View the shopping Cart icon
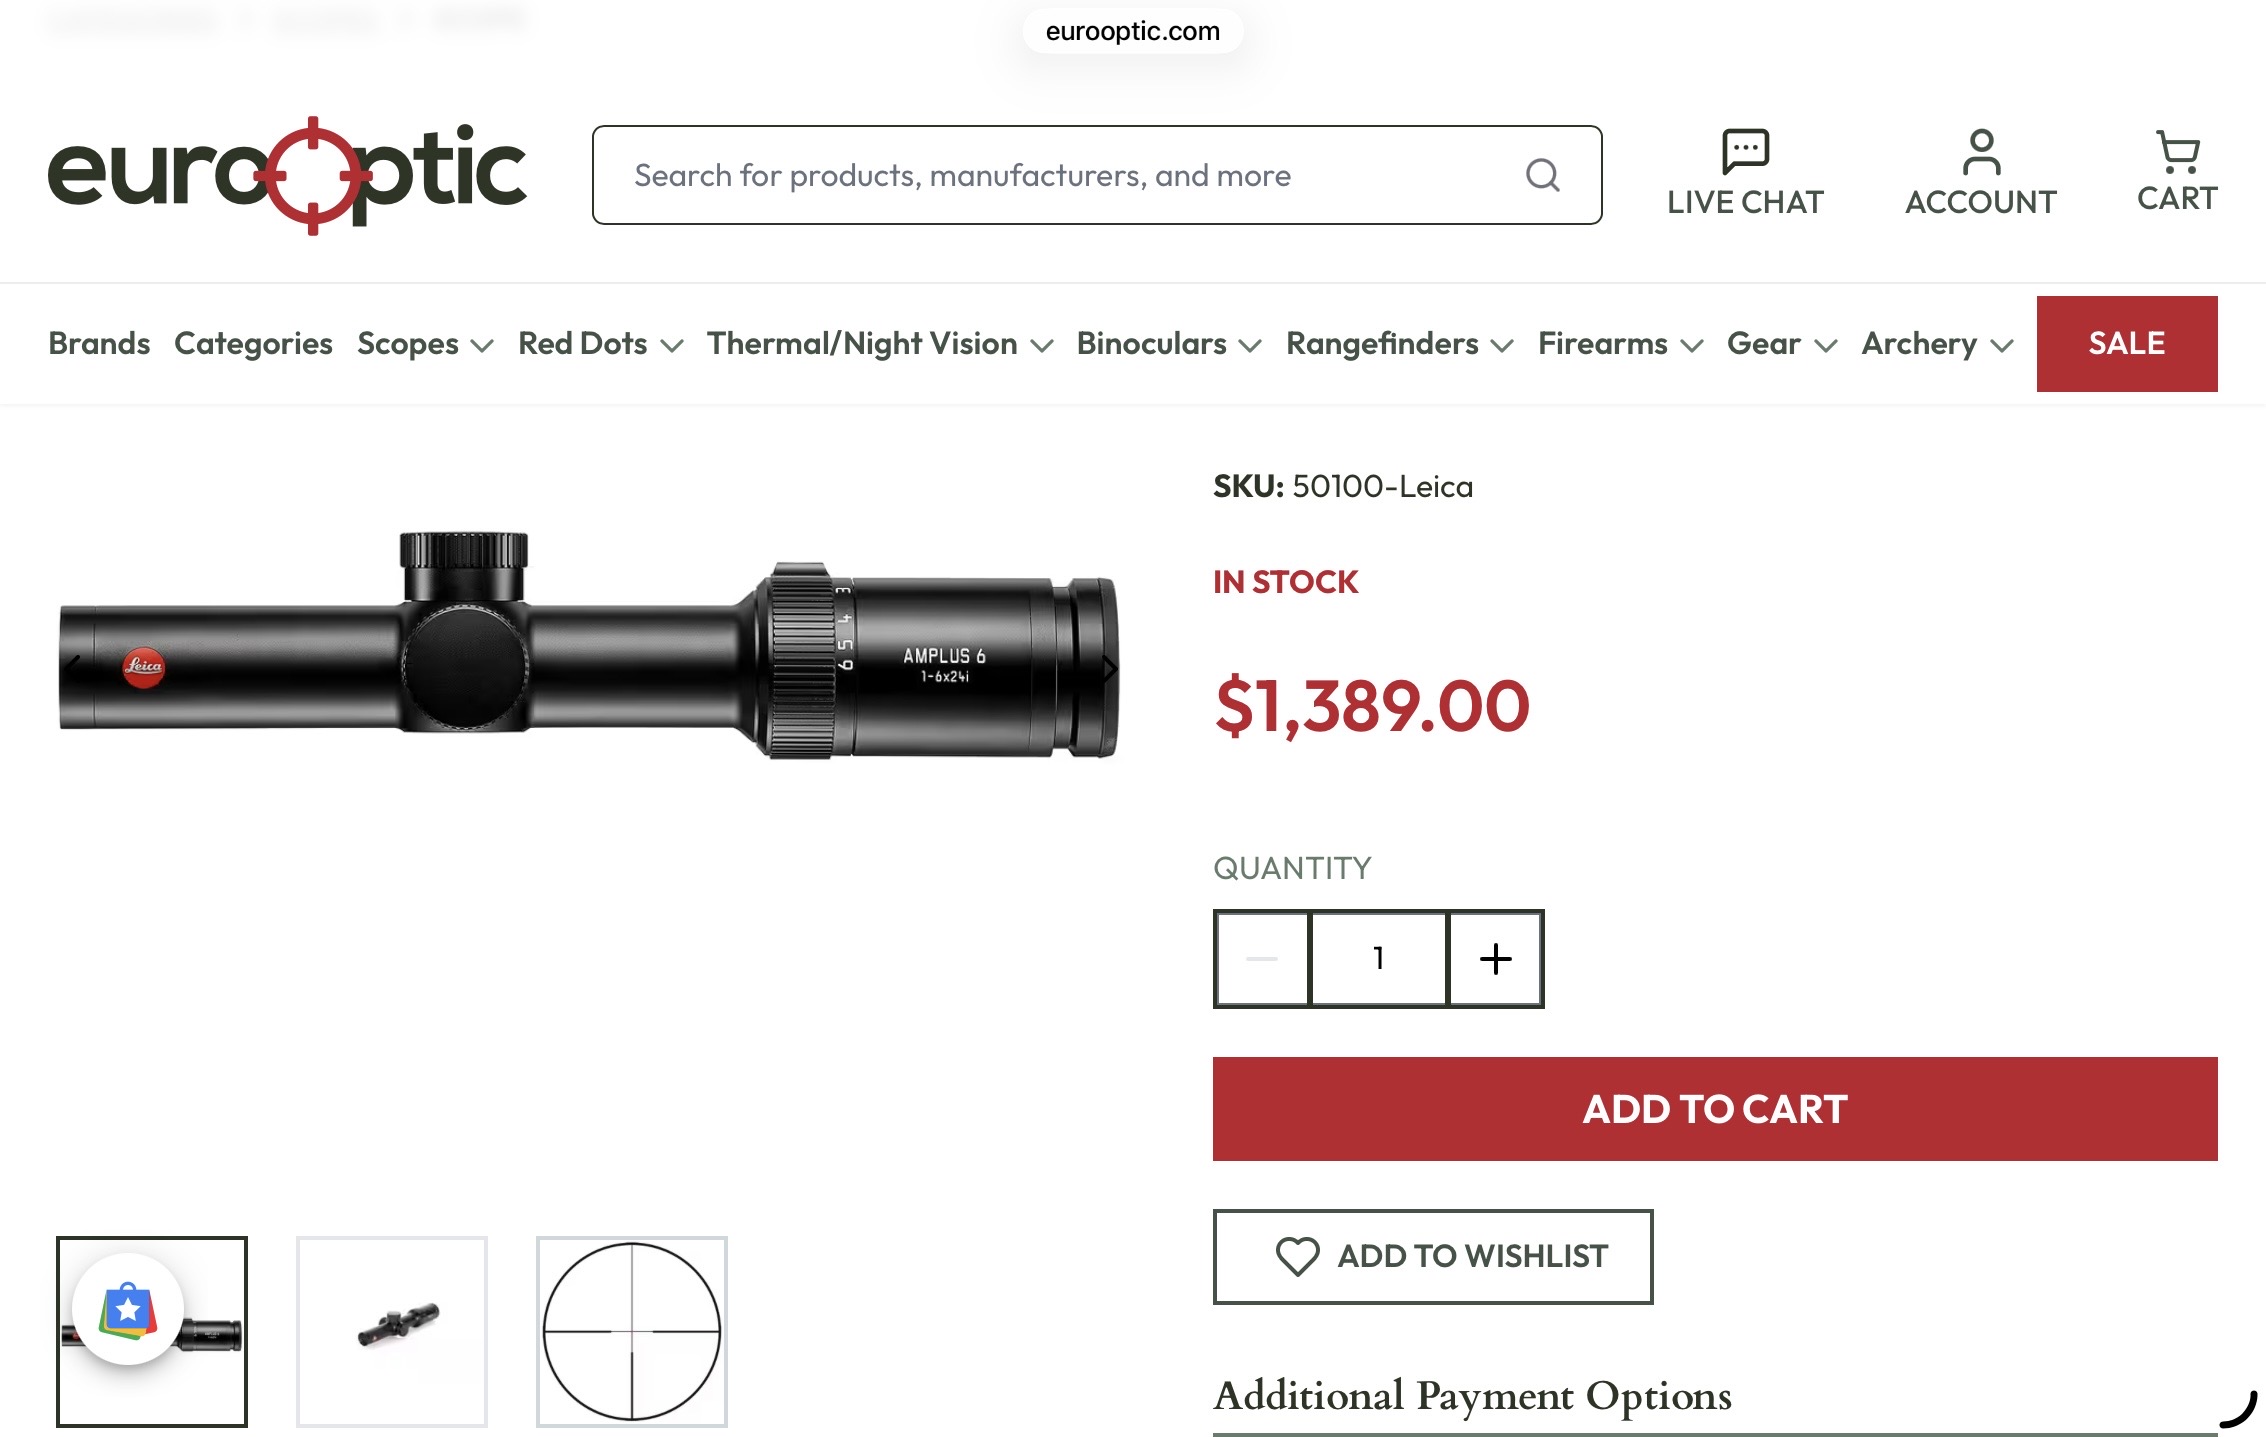 pyautogui.click(x=2177, y=152)
